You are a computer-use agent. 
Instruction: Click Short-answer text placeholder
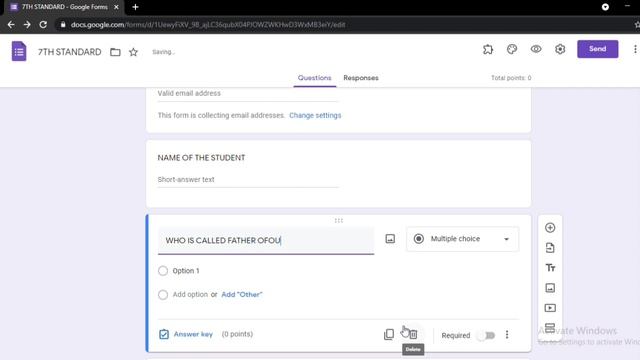pos(186,180)
